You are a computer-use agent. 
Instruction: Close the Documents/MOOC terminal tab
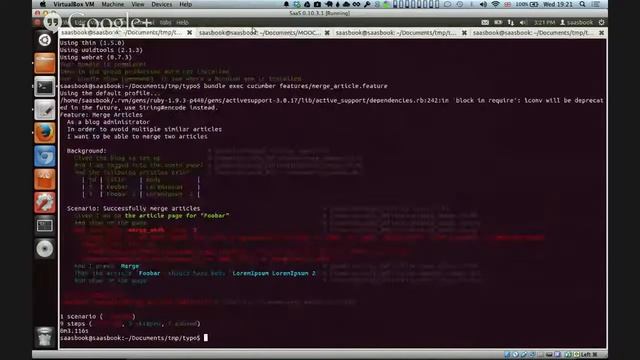point(327,33)
